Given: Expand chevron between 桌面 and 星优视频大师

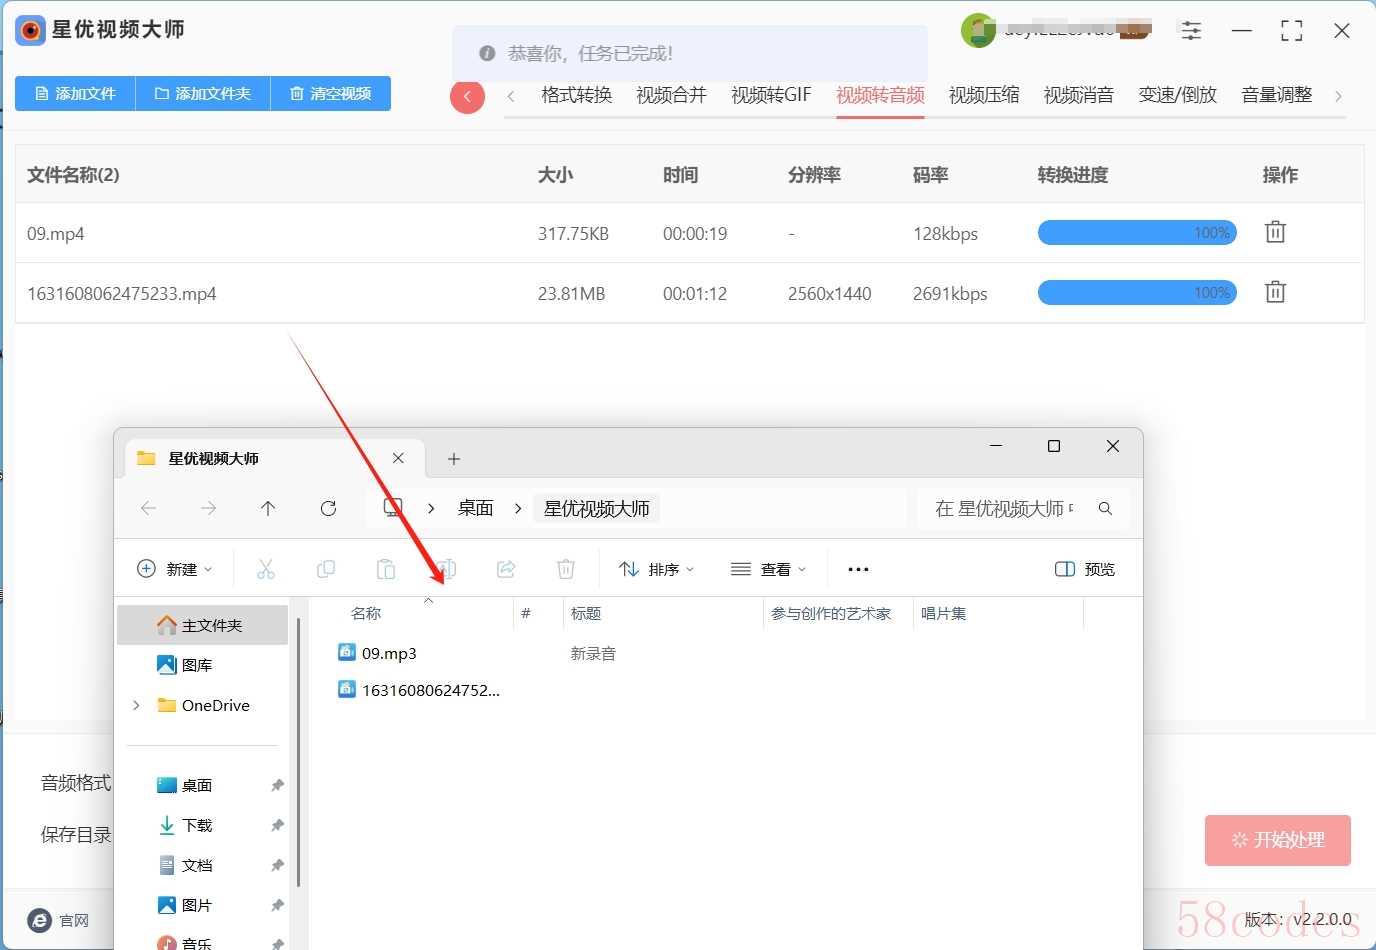Looking at the screenshot, I should click(x=517, y=508).
